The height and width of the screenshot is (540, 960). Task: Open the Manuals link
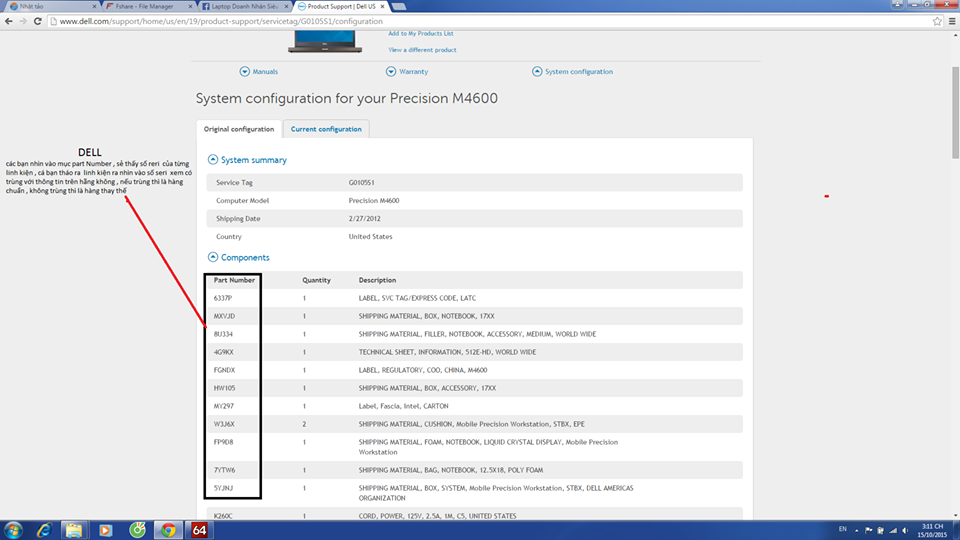point(265,72)
